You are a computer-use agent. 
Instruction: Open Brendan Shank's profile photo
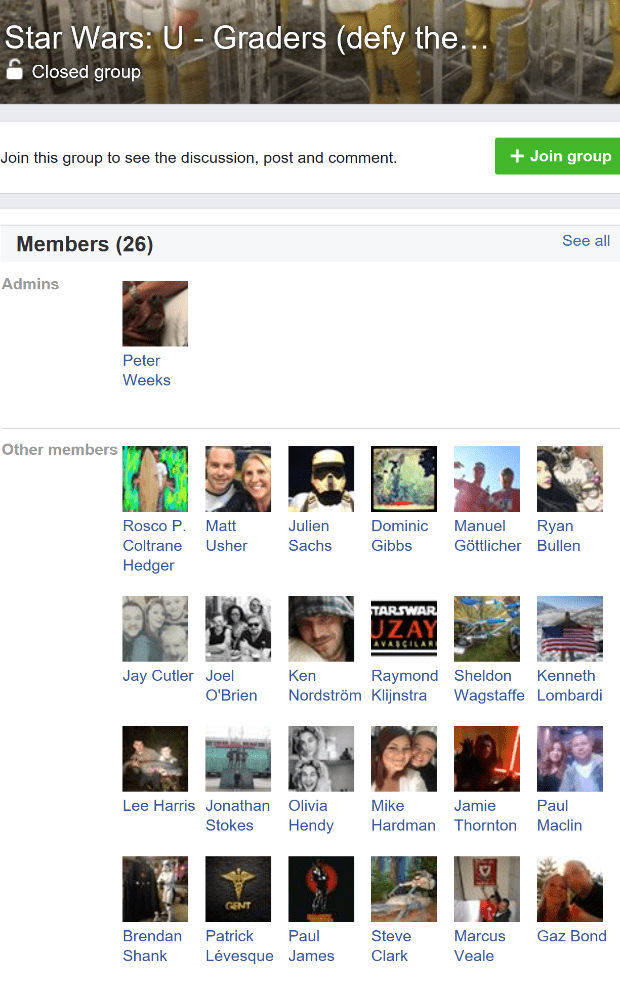tap(155, 889)
